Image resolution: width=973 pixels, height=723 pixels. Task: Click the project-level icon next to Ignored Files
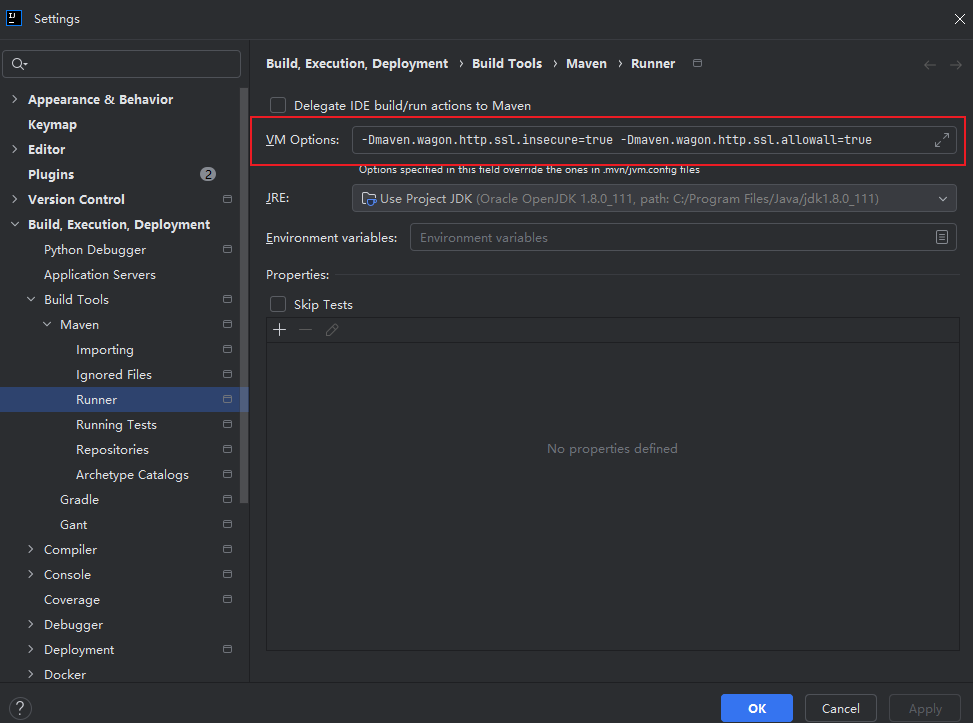click(227, 374)
